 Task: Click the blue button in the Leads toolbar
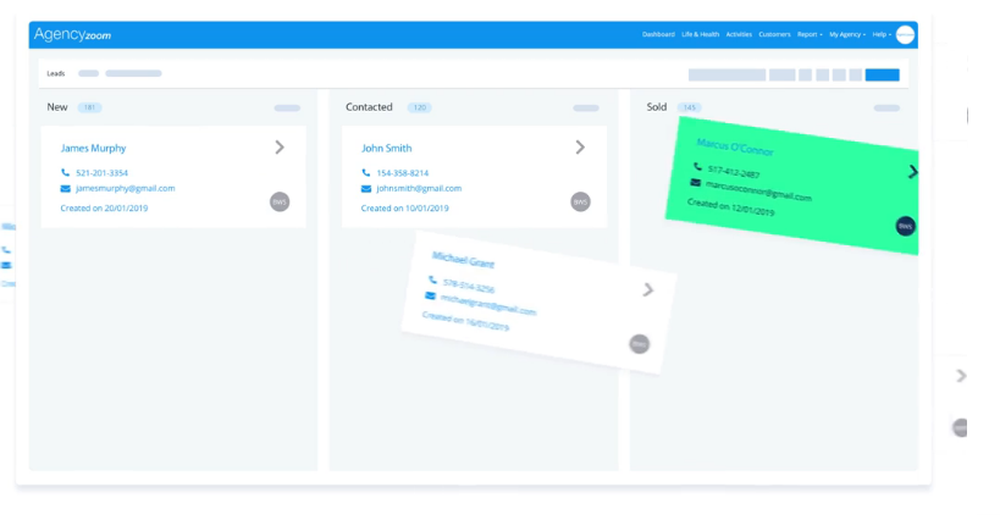point(882,75)
